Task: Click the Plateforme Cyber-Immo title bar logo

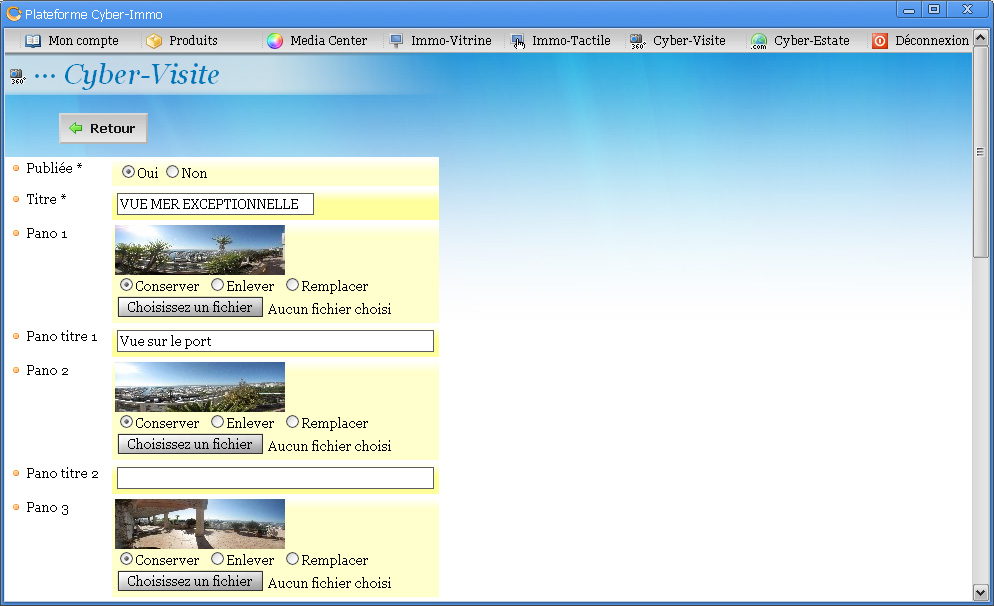Action: pos(14,13)
